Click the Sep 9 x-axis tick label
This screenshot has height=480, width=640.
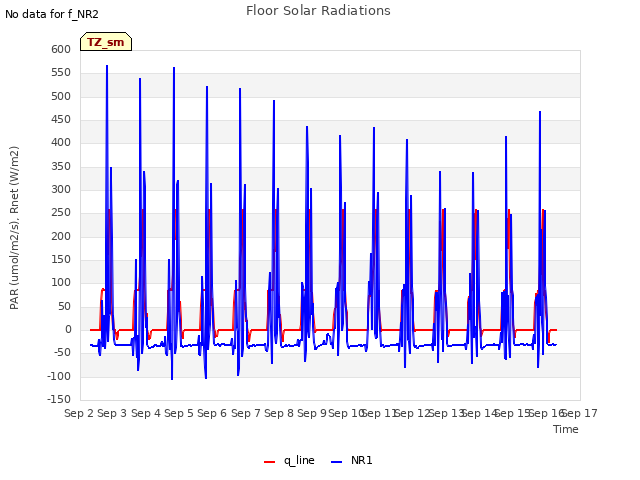[312, 413]
